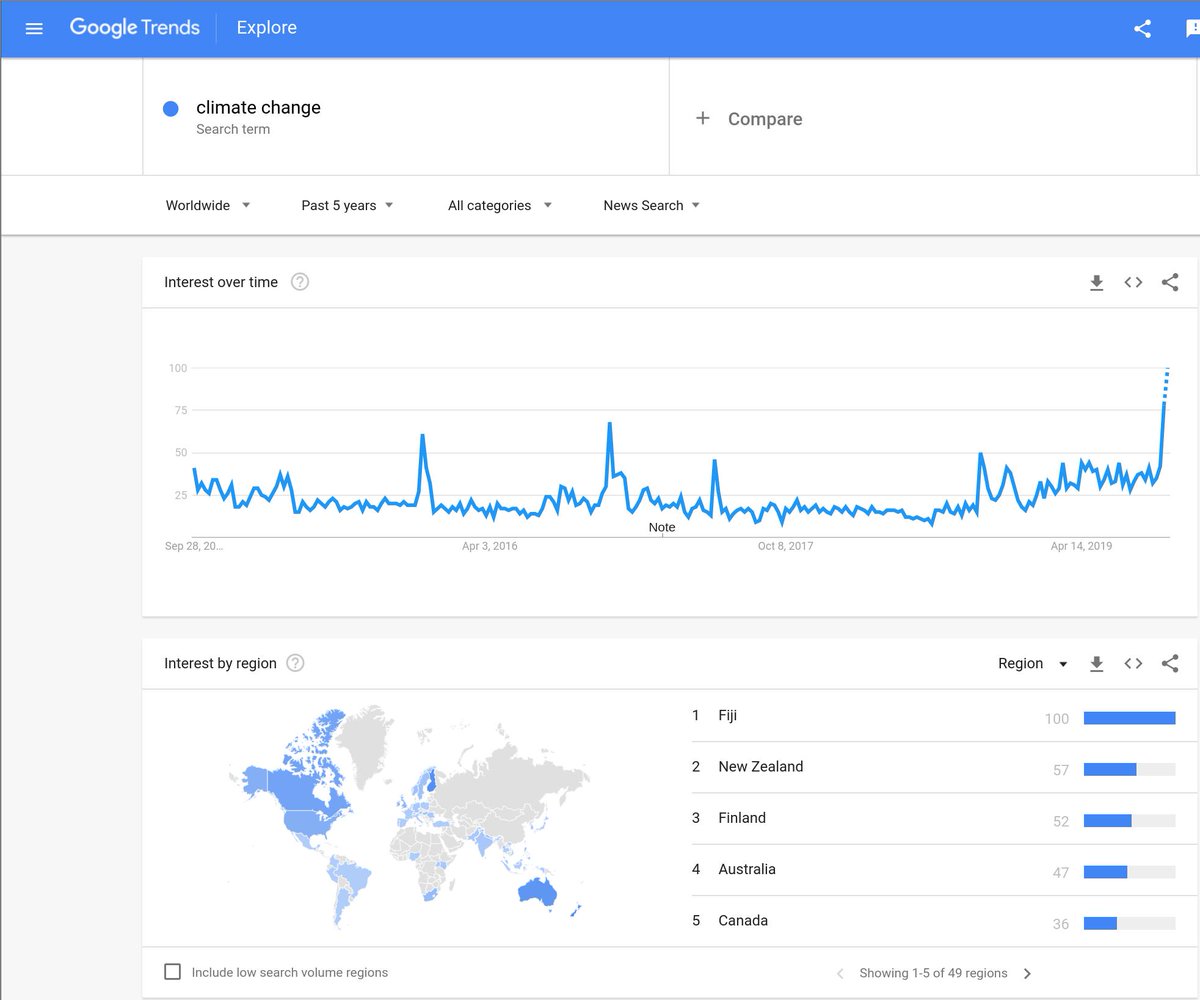
Task: Click the 'Interest over time' heading
Action: click(221, 282)
